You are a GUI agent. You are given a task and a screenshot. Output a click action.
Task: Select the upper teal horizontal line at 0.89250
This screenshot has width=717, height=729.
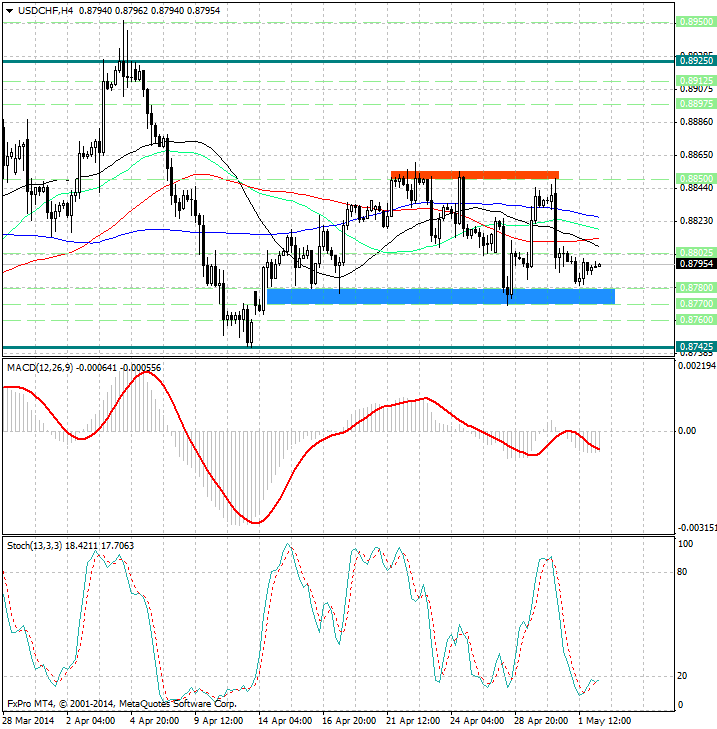[x=338, y=61]
